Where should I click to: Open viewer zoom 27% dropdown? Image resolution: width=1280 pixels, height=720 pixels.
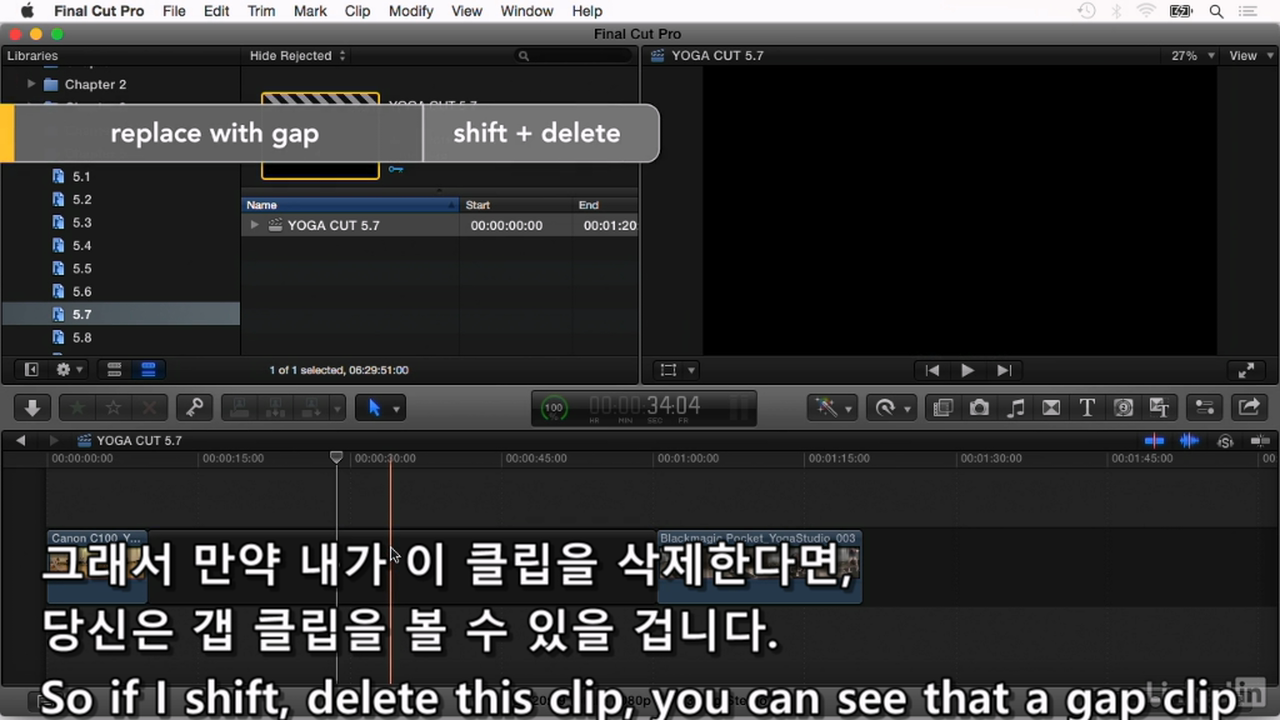click(1193, 56)
